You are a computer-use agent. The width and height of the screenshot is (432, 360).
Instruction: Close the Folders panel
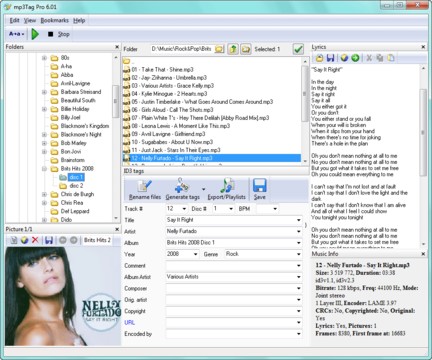click(x=117, y=47)
